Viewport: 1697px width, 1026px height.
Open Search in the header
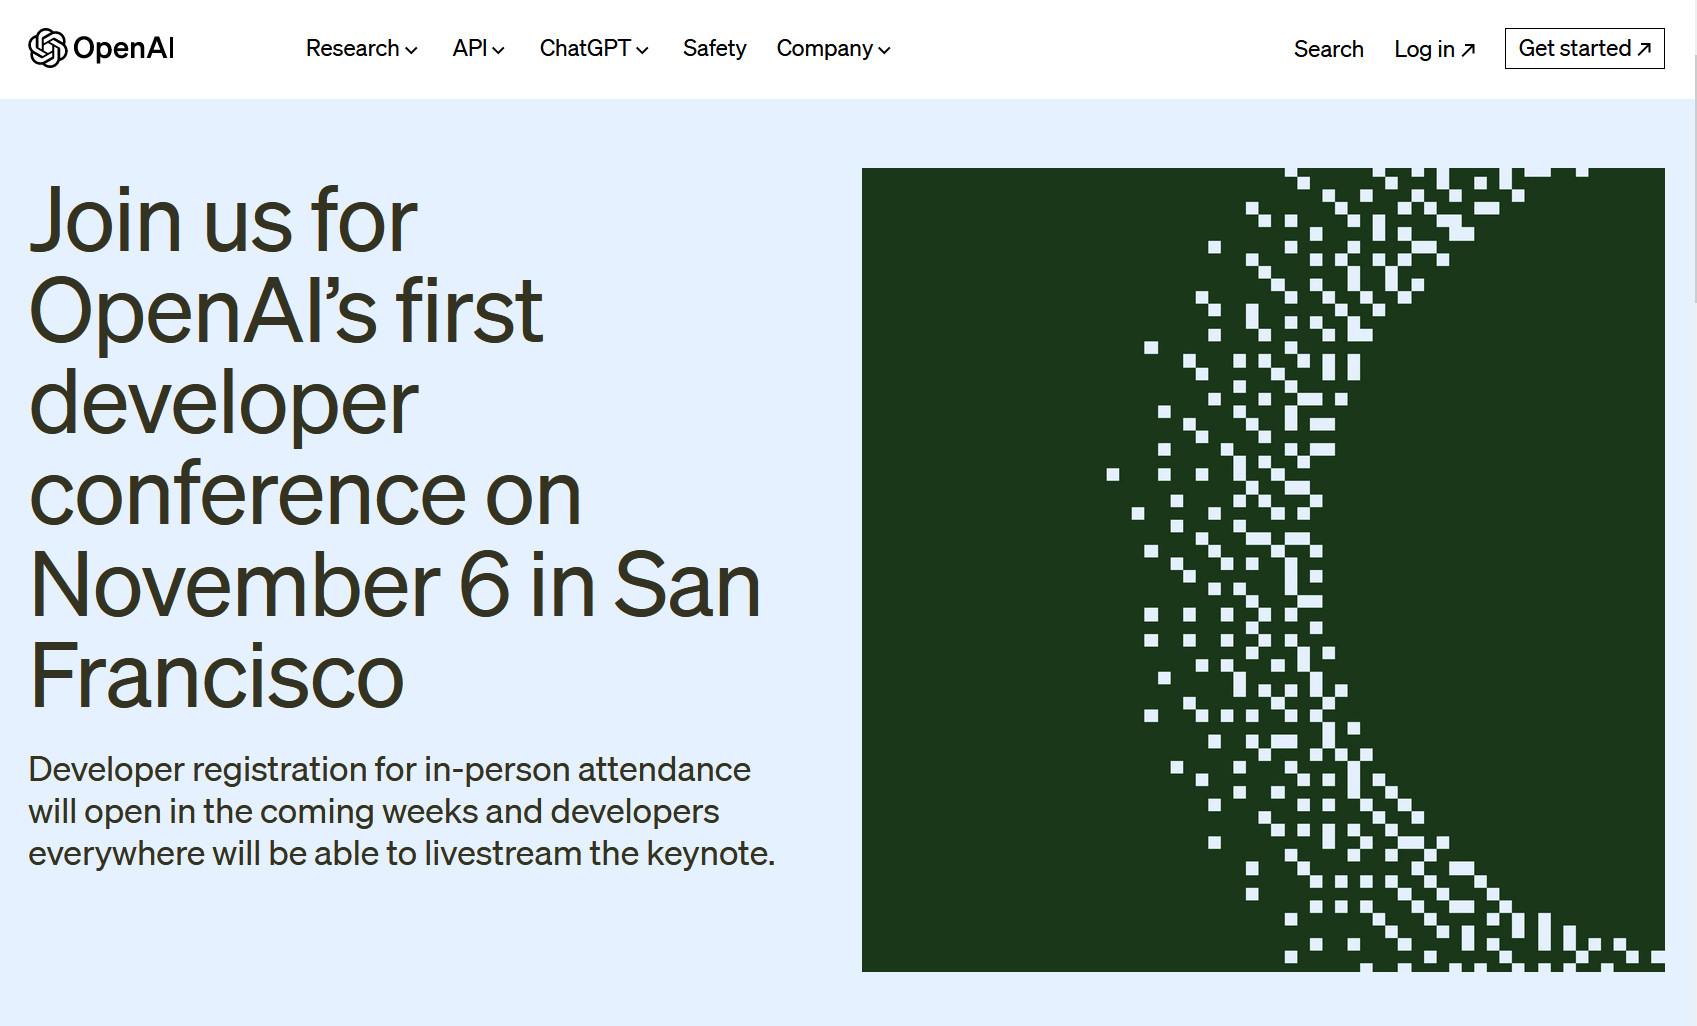pos(1328,49)
